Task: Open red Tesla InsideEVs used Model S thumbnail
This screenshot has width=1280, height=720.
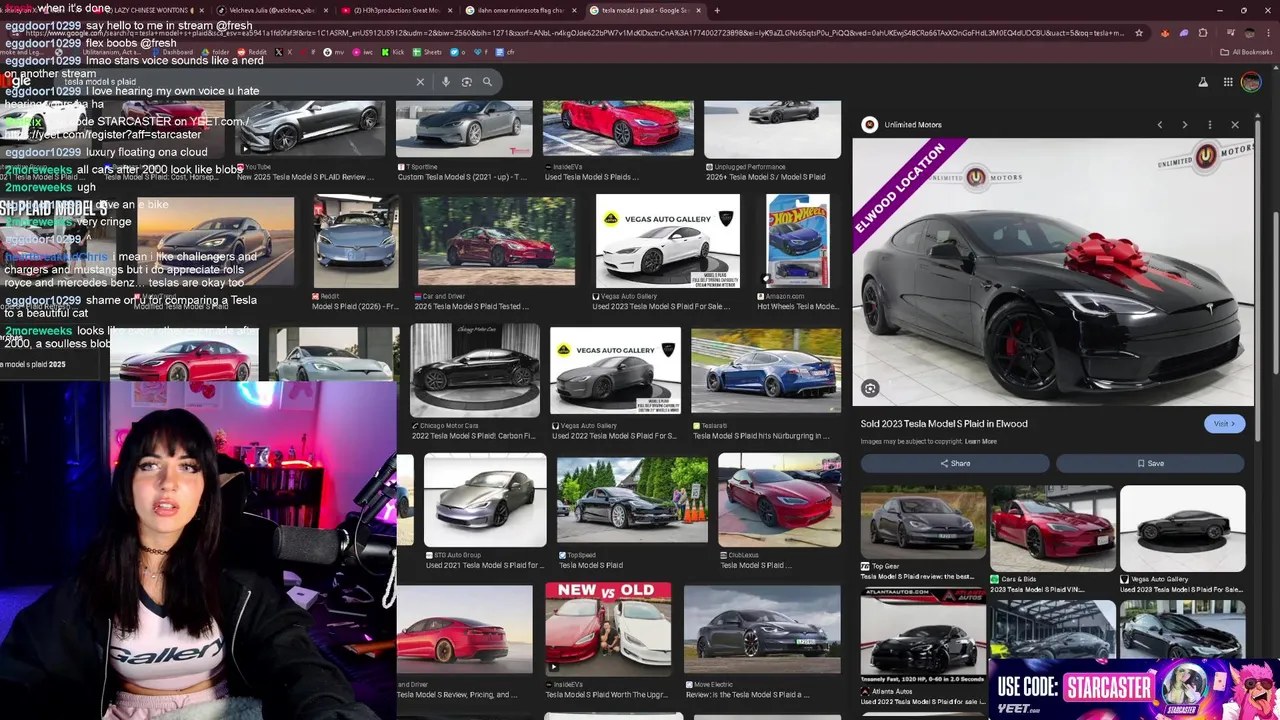Action: [x=618, y=128]
